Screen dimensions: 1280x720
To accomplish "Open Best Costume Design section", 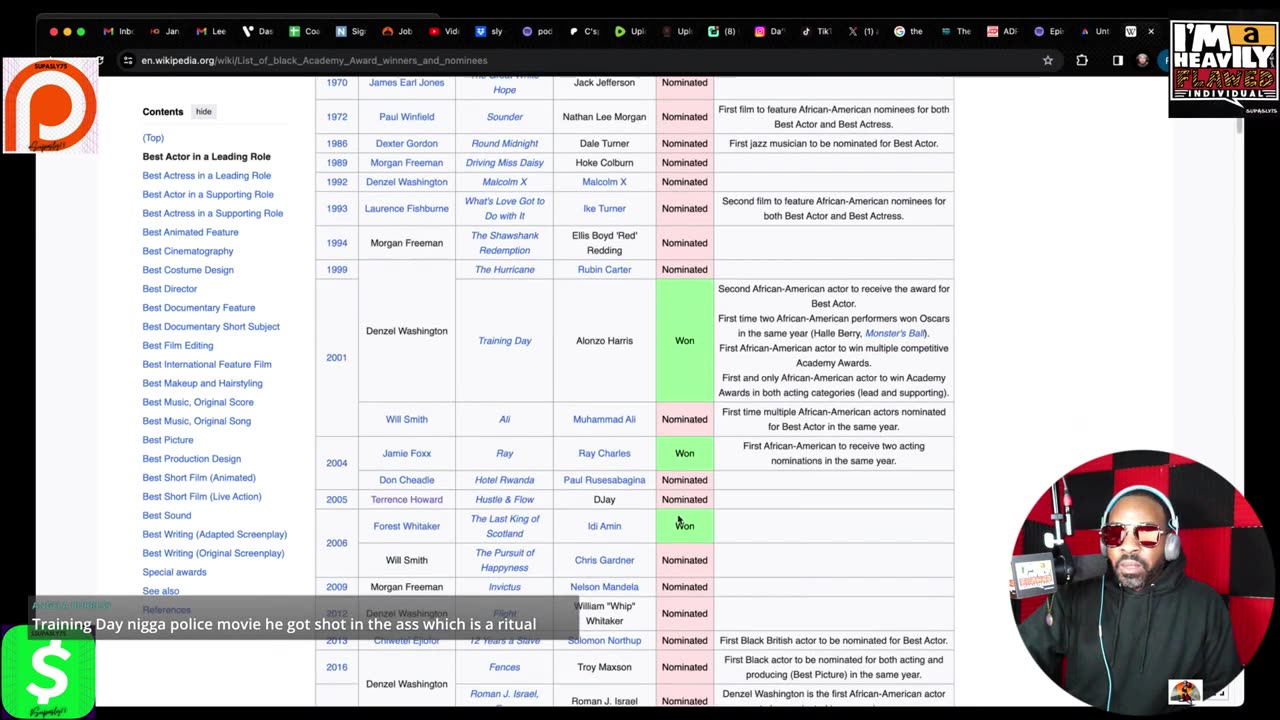I will coord(188,270).
